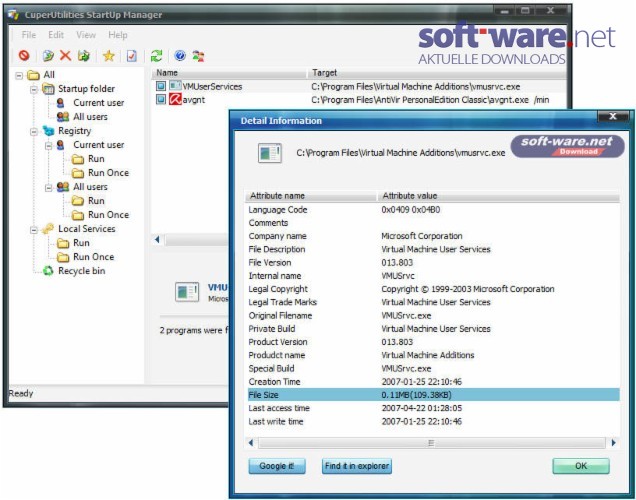The image size is (636, 500).
Task: Click the program icon in the lower preview pane
Action: point(187,292)
